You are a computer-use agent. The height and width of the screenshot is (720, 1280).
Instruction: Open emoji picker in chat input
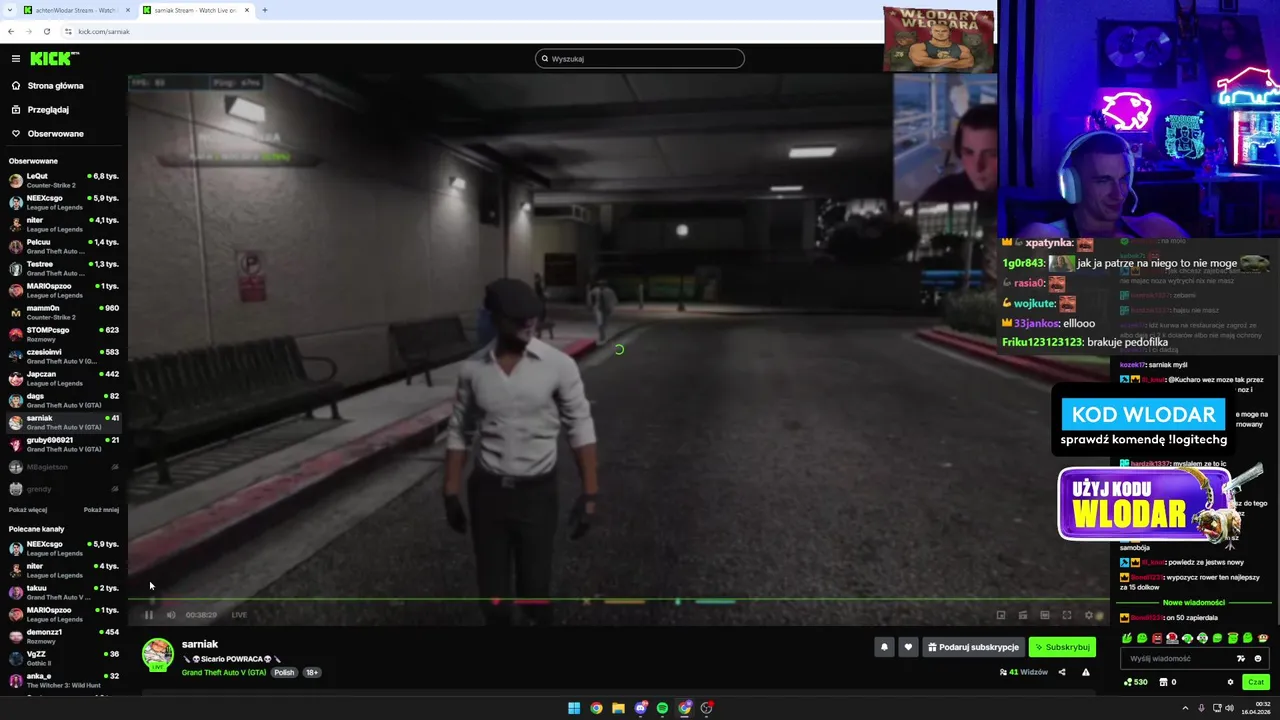coord(1258,659)
